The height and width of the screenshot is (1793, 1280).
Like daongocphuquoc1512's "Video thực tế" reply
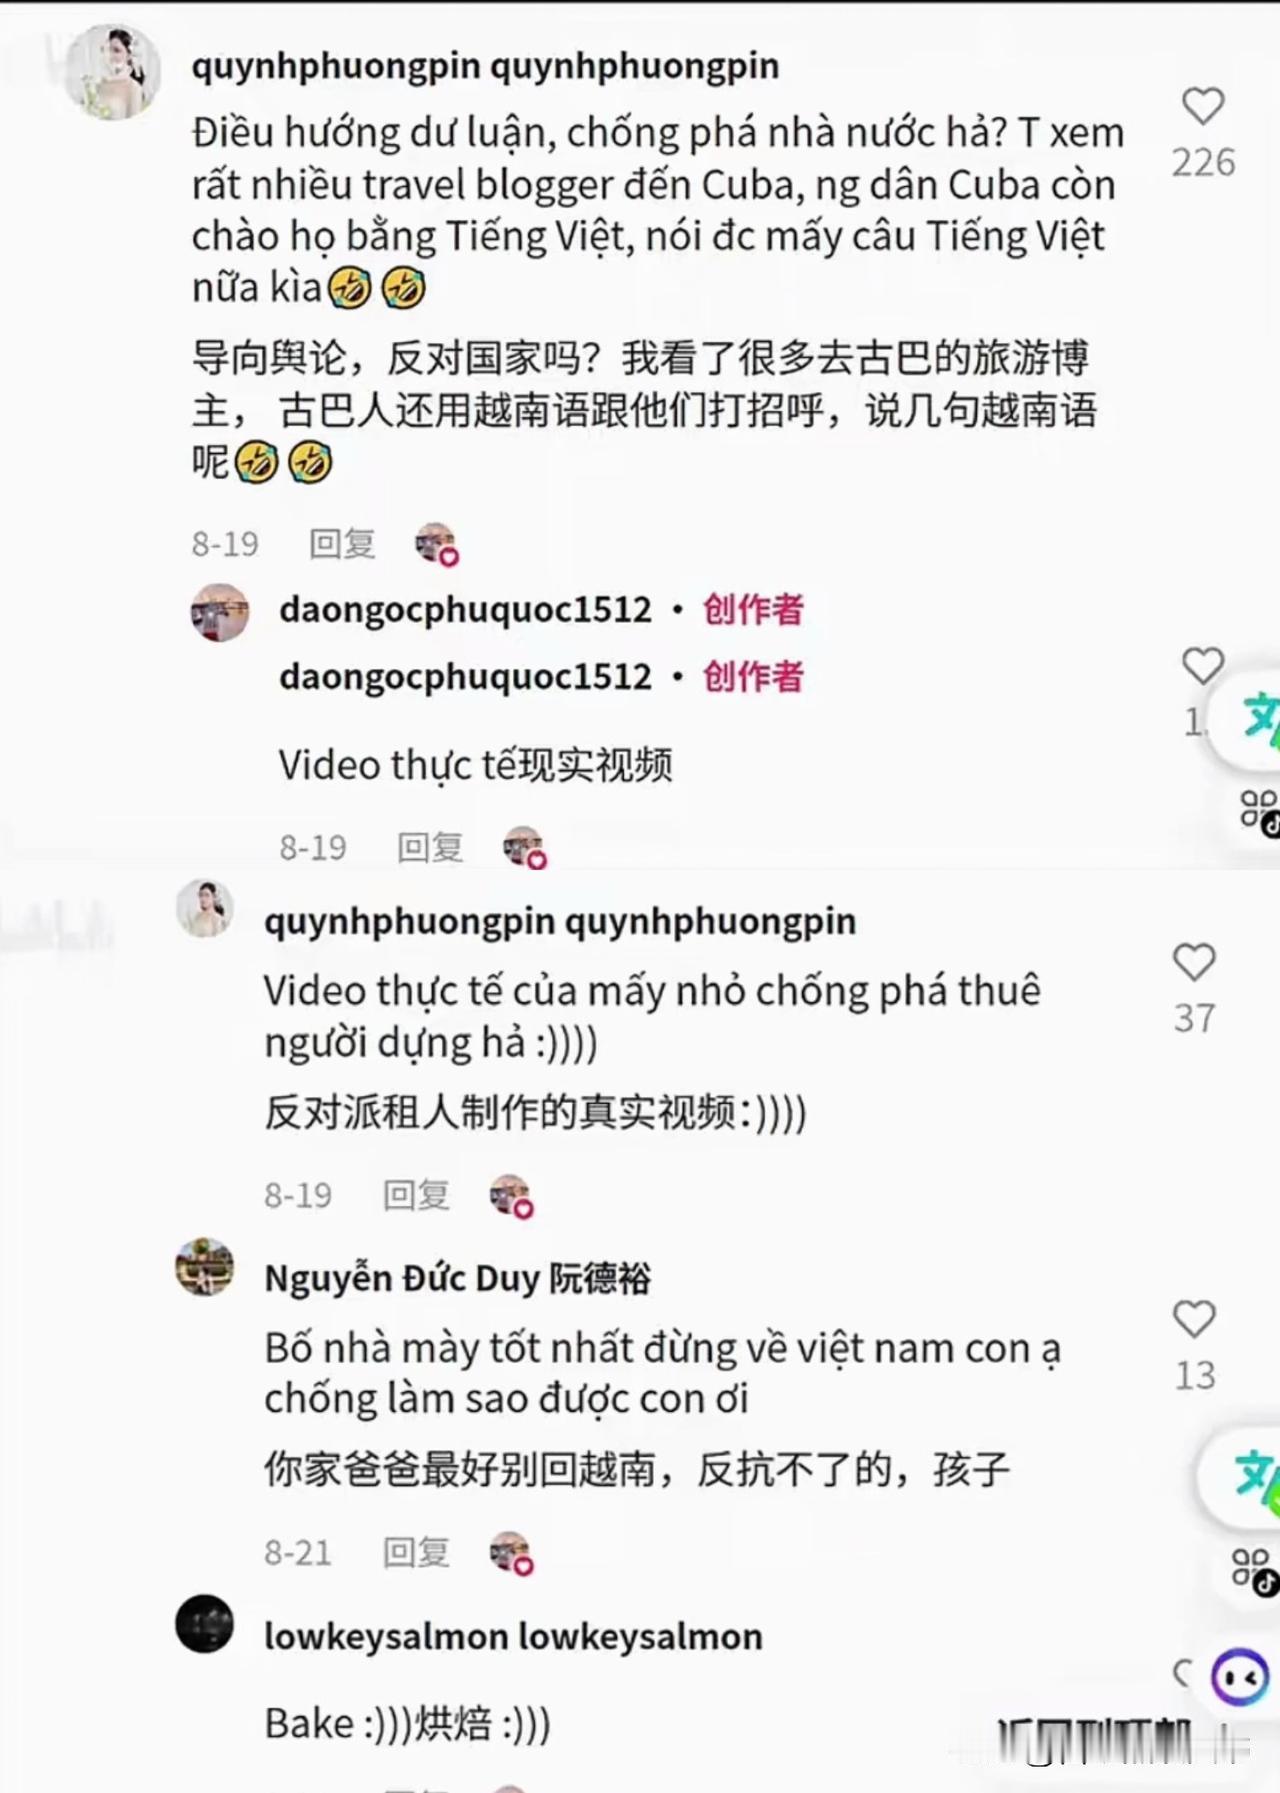click(x=1202, y=666)
